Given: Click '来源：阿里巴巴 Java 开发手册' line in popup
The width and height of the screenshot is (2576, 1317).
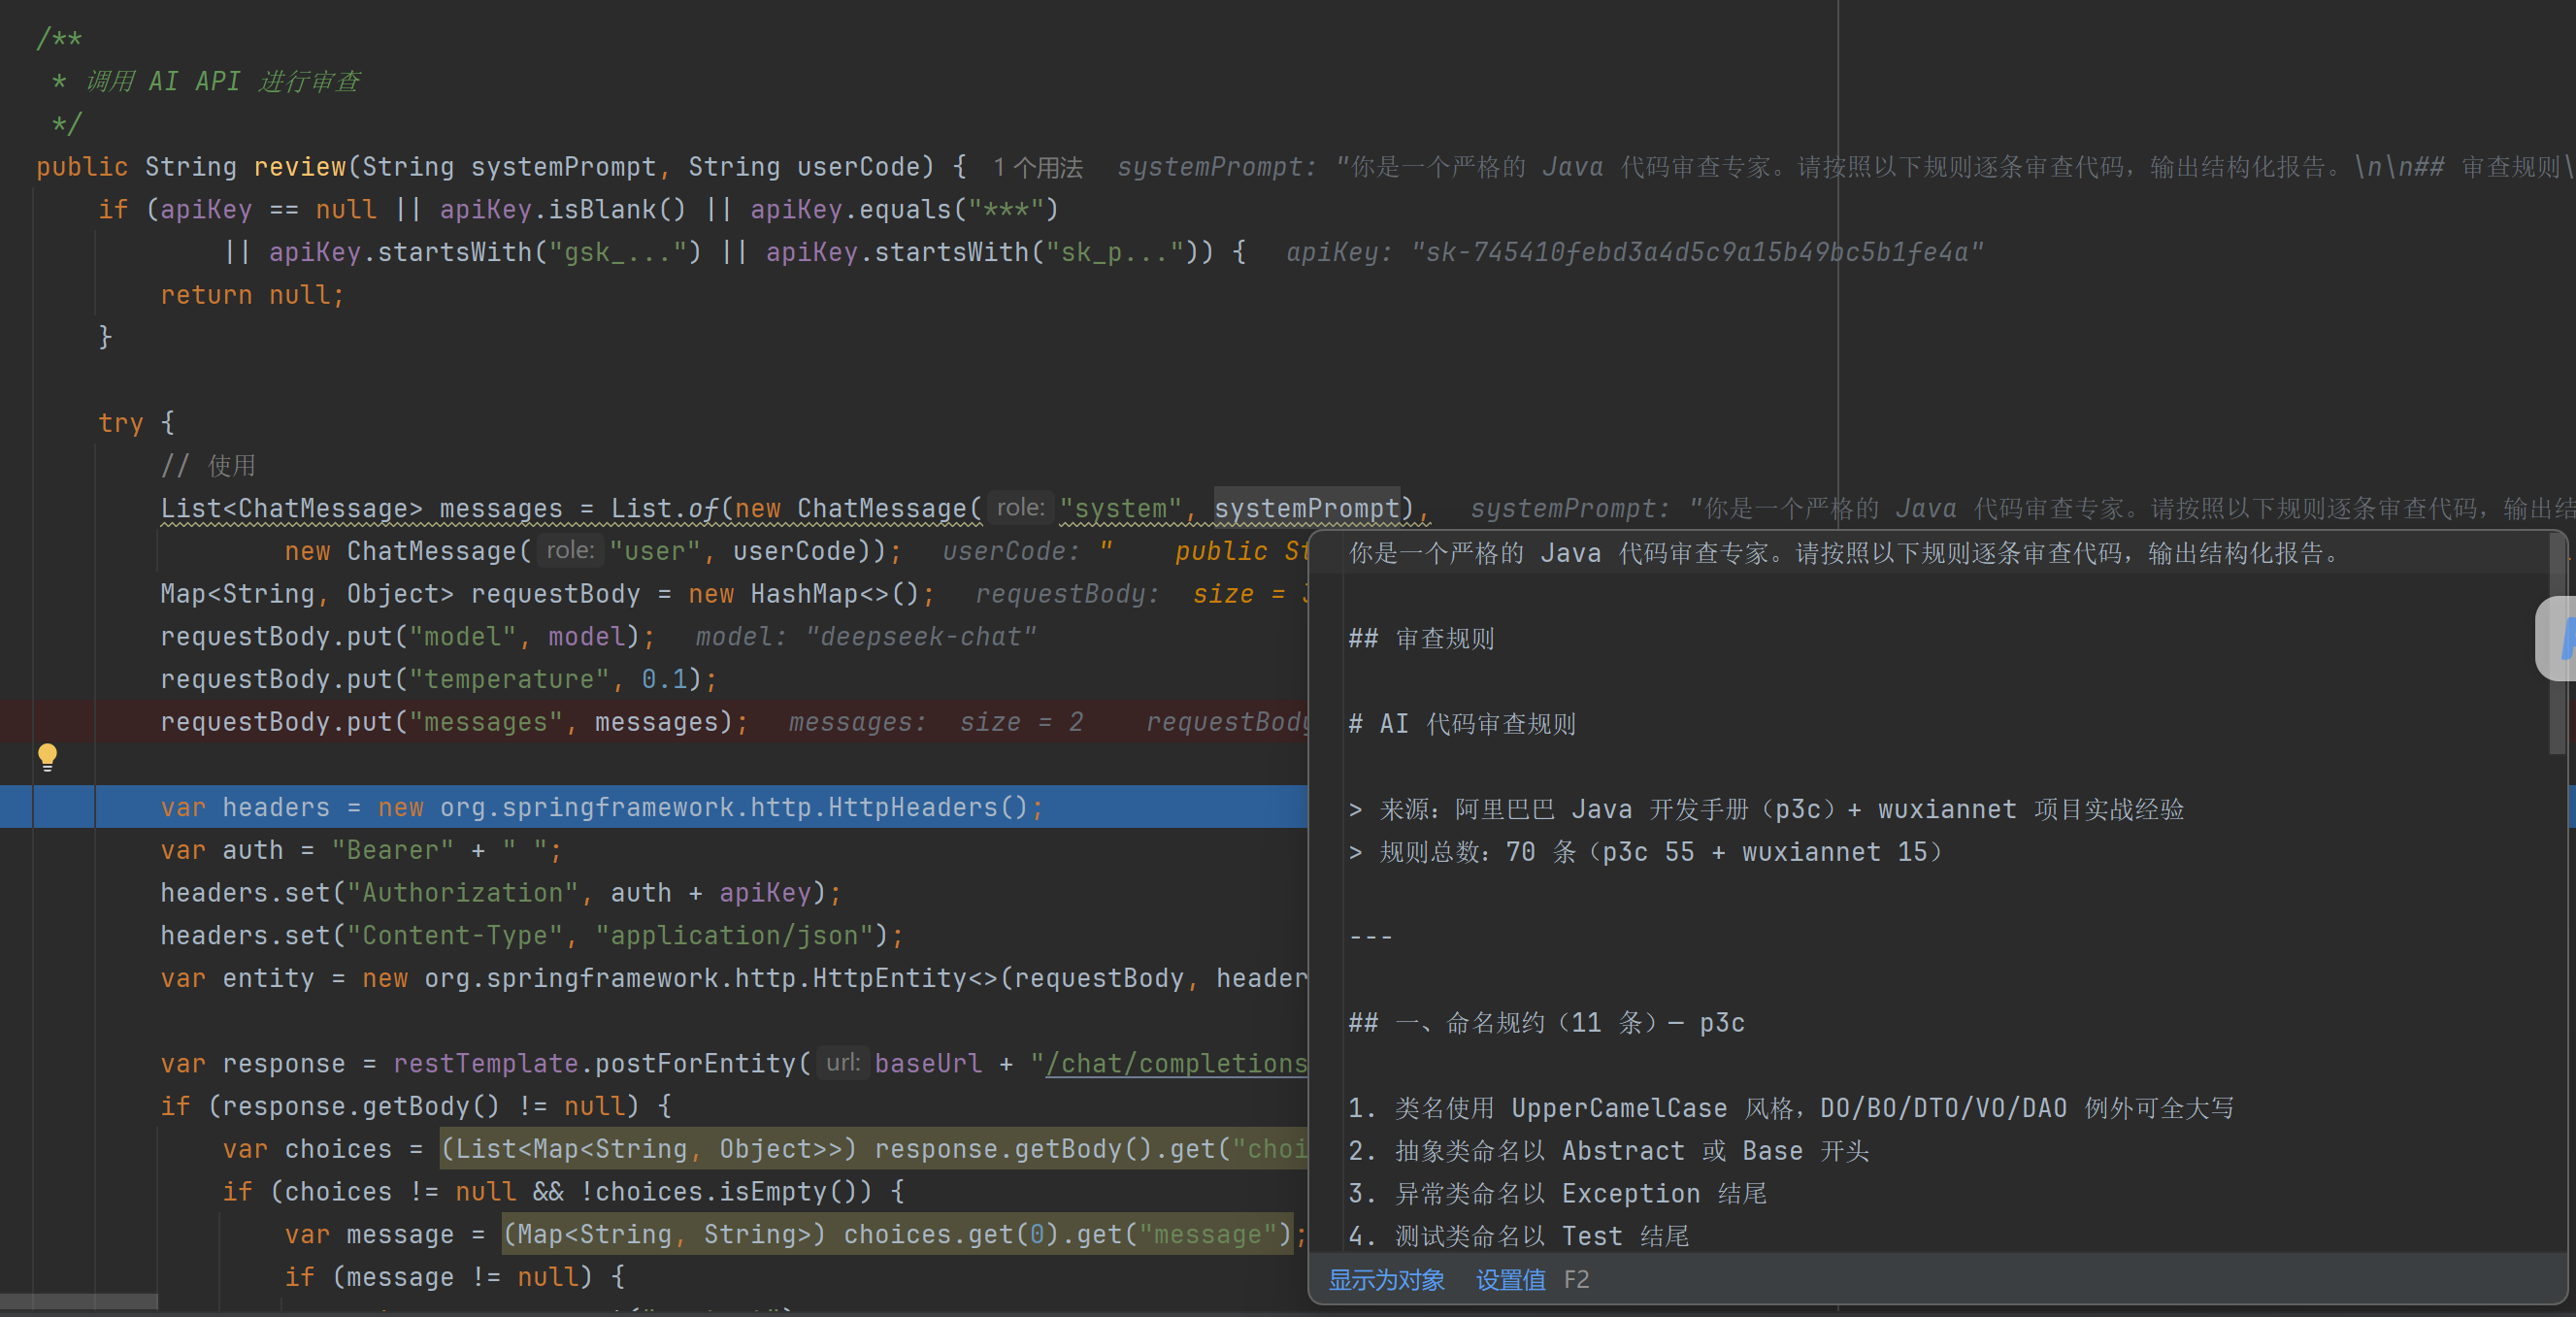Looking at the screenshot, I should click(1766, 809).
